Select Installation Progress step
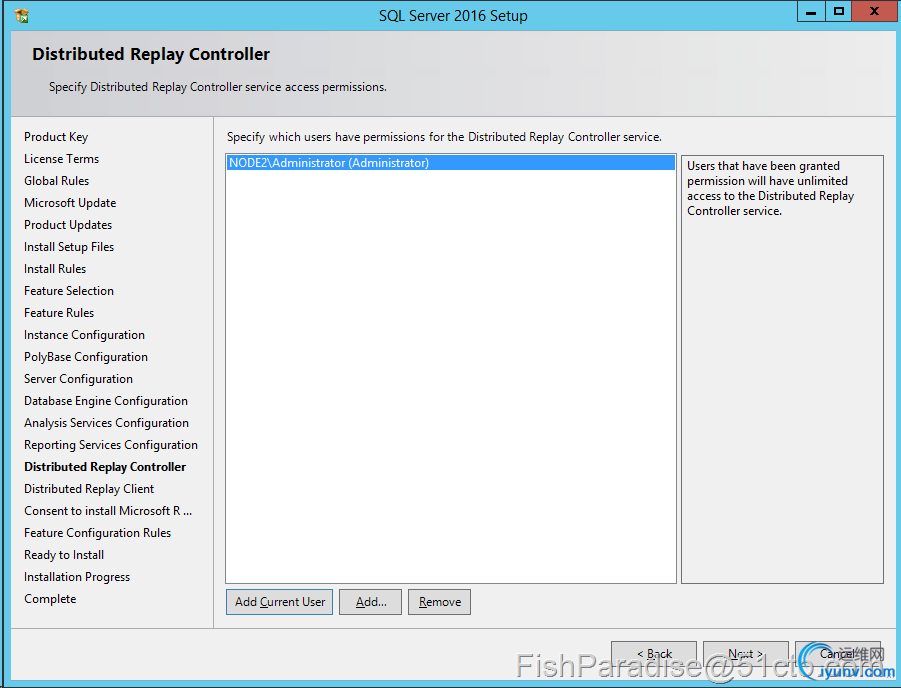 click(77, 577)
